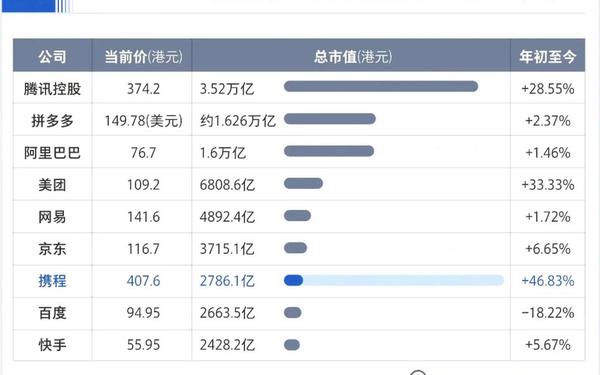Screen dimensions: 600x375
Task: Click the 京东 company name
Action: tap(52, 249)
